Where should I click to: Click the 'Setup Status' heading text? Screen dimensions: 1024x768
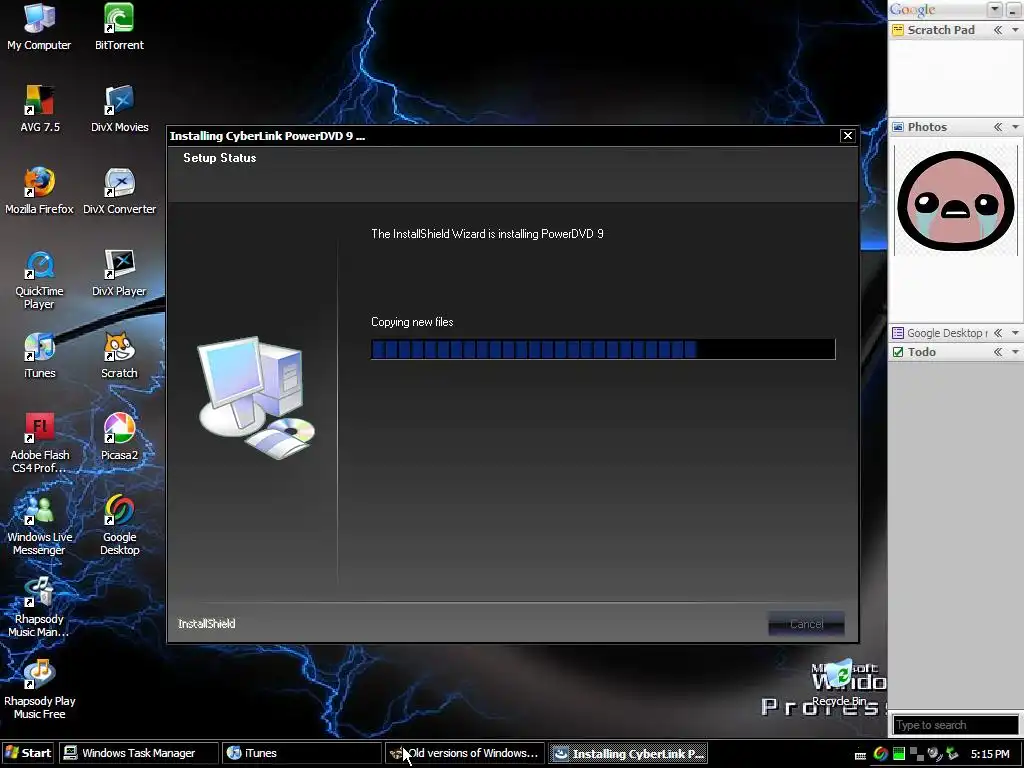point(219,158)
